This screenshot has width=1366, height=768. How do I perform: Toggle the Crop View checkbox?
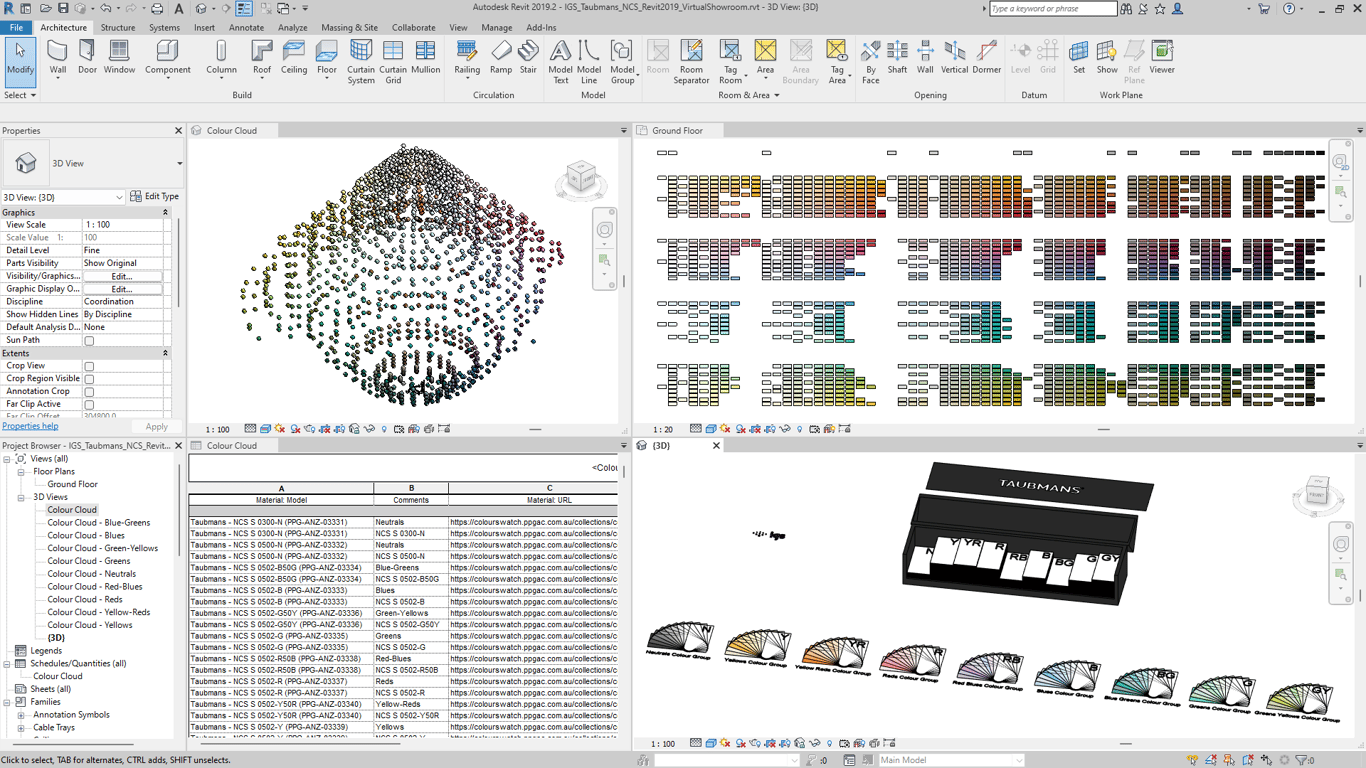tap(89, 367)
